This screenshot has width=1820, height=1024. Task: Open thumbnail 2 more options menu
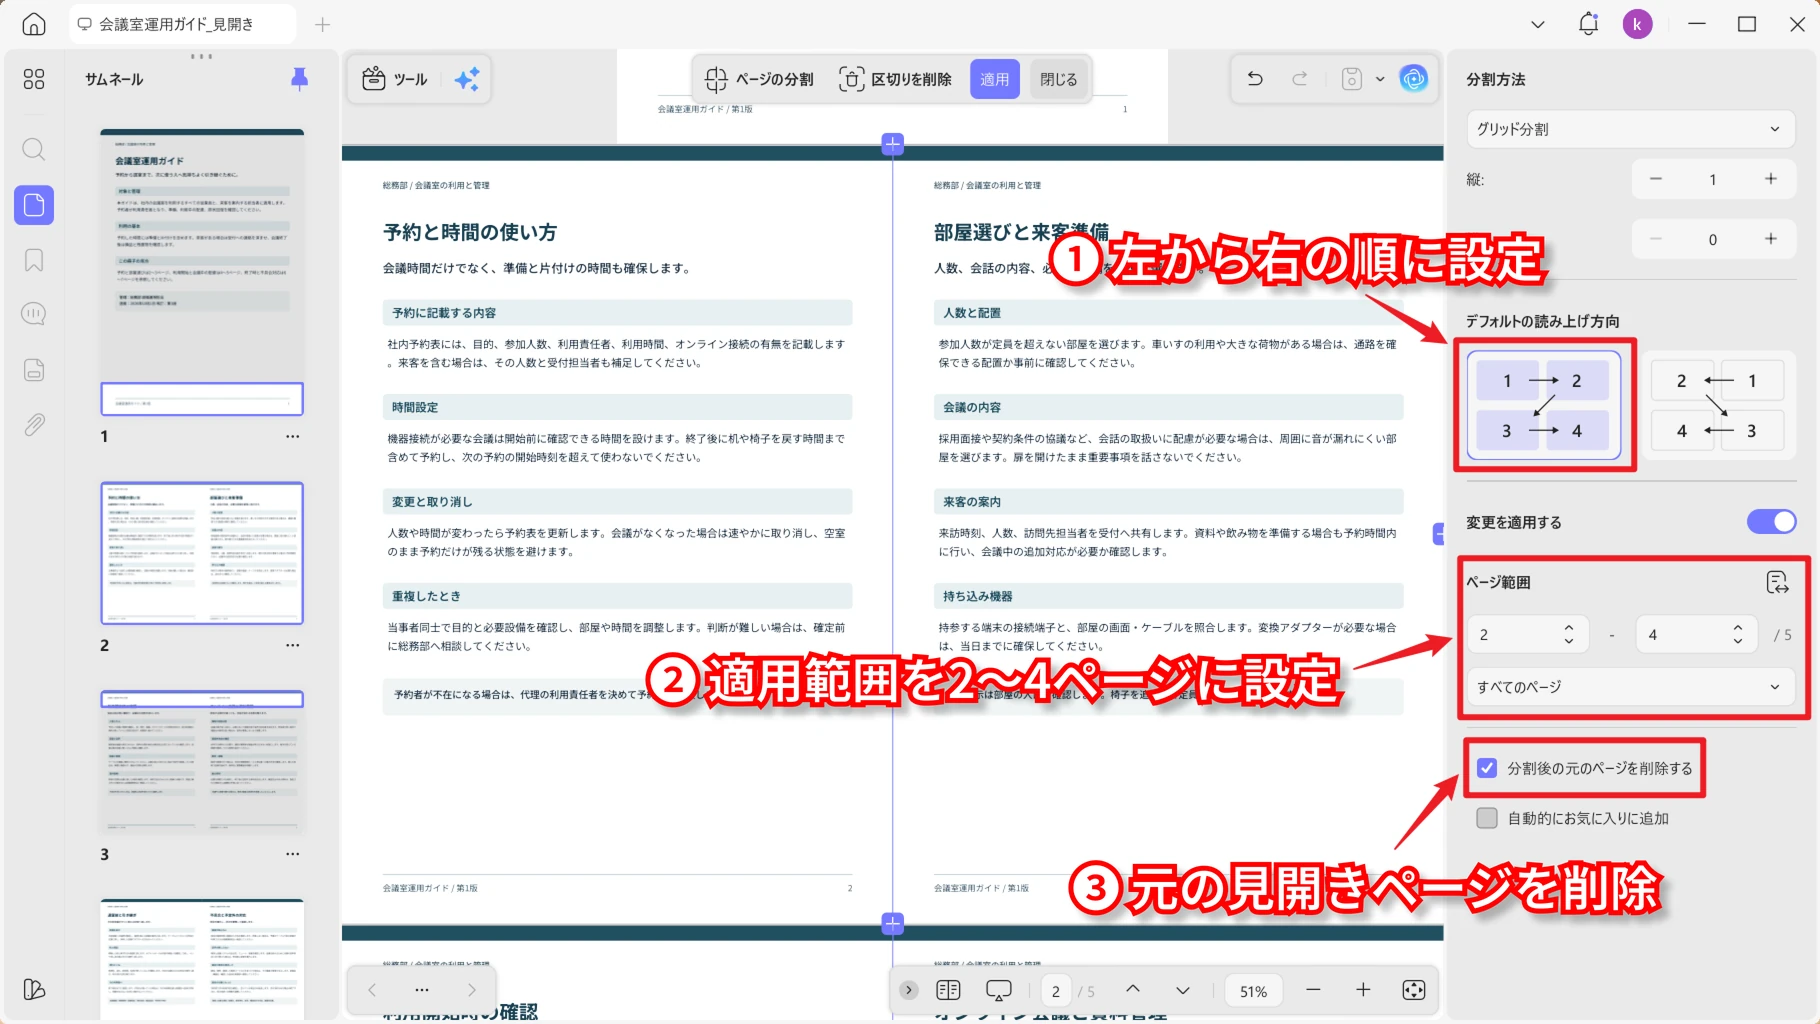292,645
